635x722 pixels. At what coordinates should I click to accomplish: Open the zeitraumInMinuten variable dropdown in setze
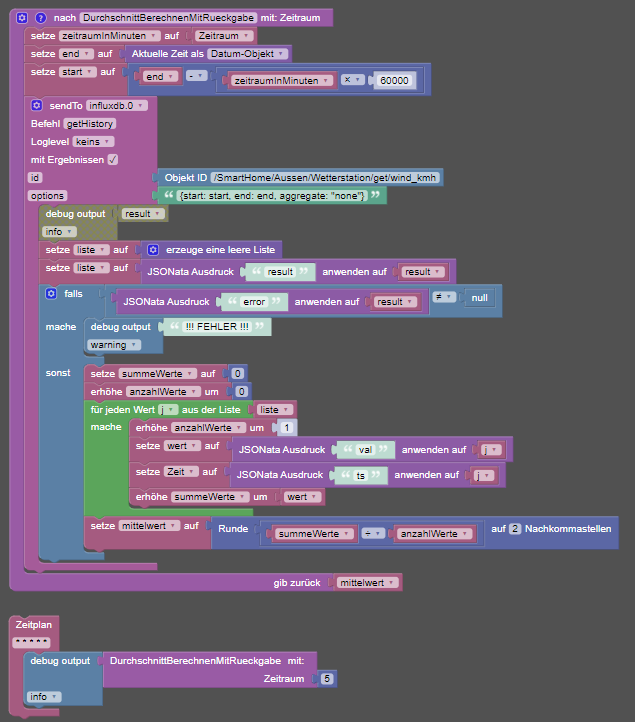(x=110, y=36)
